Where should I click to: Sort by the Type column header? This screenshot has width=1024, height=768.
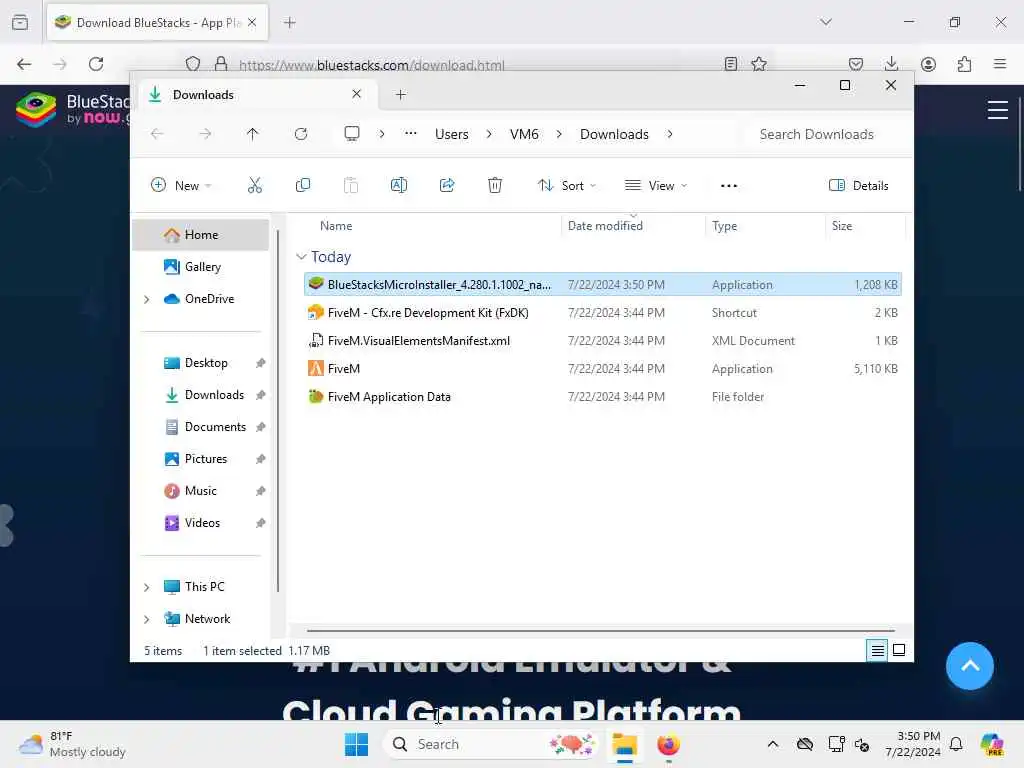[724, 226]
